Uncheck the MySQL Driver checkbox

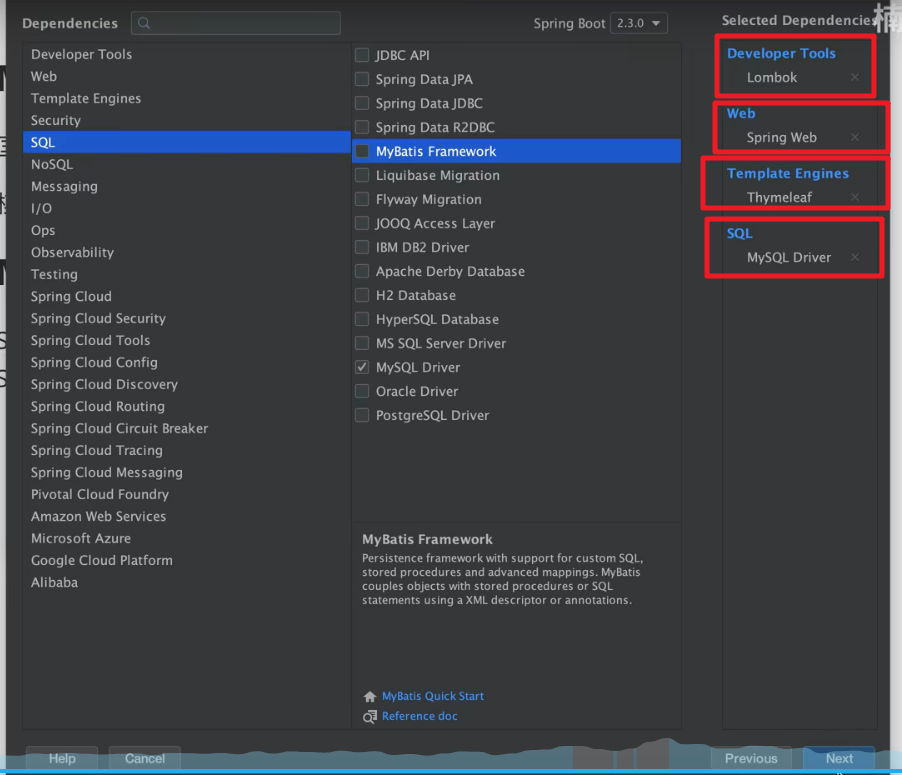click(x=362, y=367)
